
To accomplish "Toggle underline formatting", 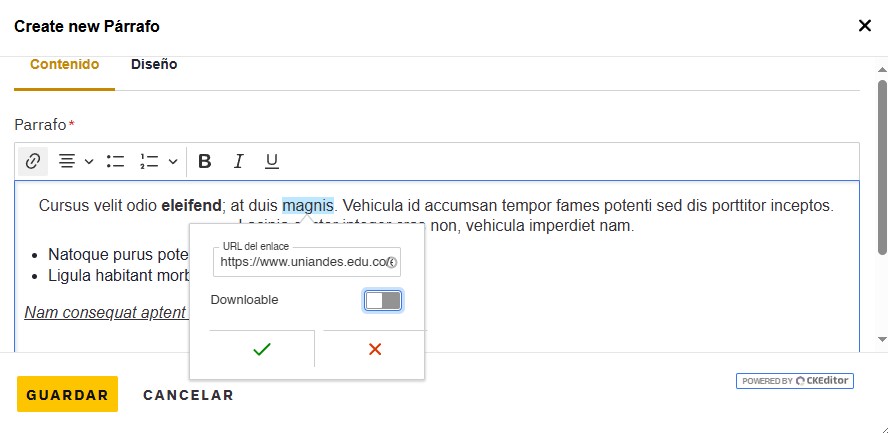I will click(x=272, y=161).
